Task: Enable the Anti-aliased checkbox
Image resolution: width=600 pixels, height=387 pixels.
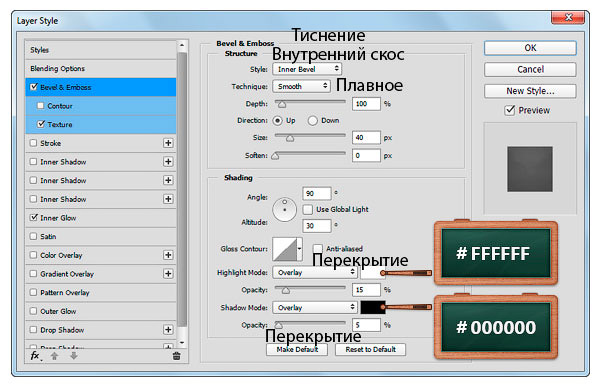Action: (x=317, y=248)
